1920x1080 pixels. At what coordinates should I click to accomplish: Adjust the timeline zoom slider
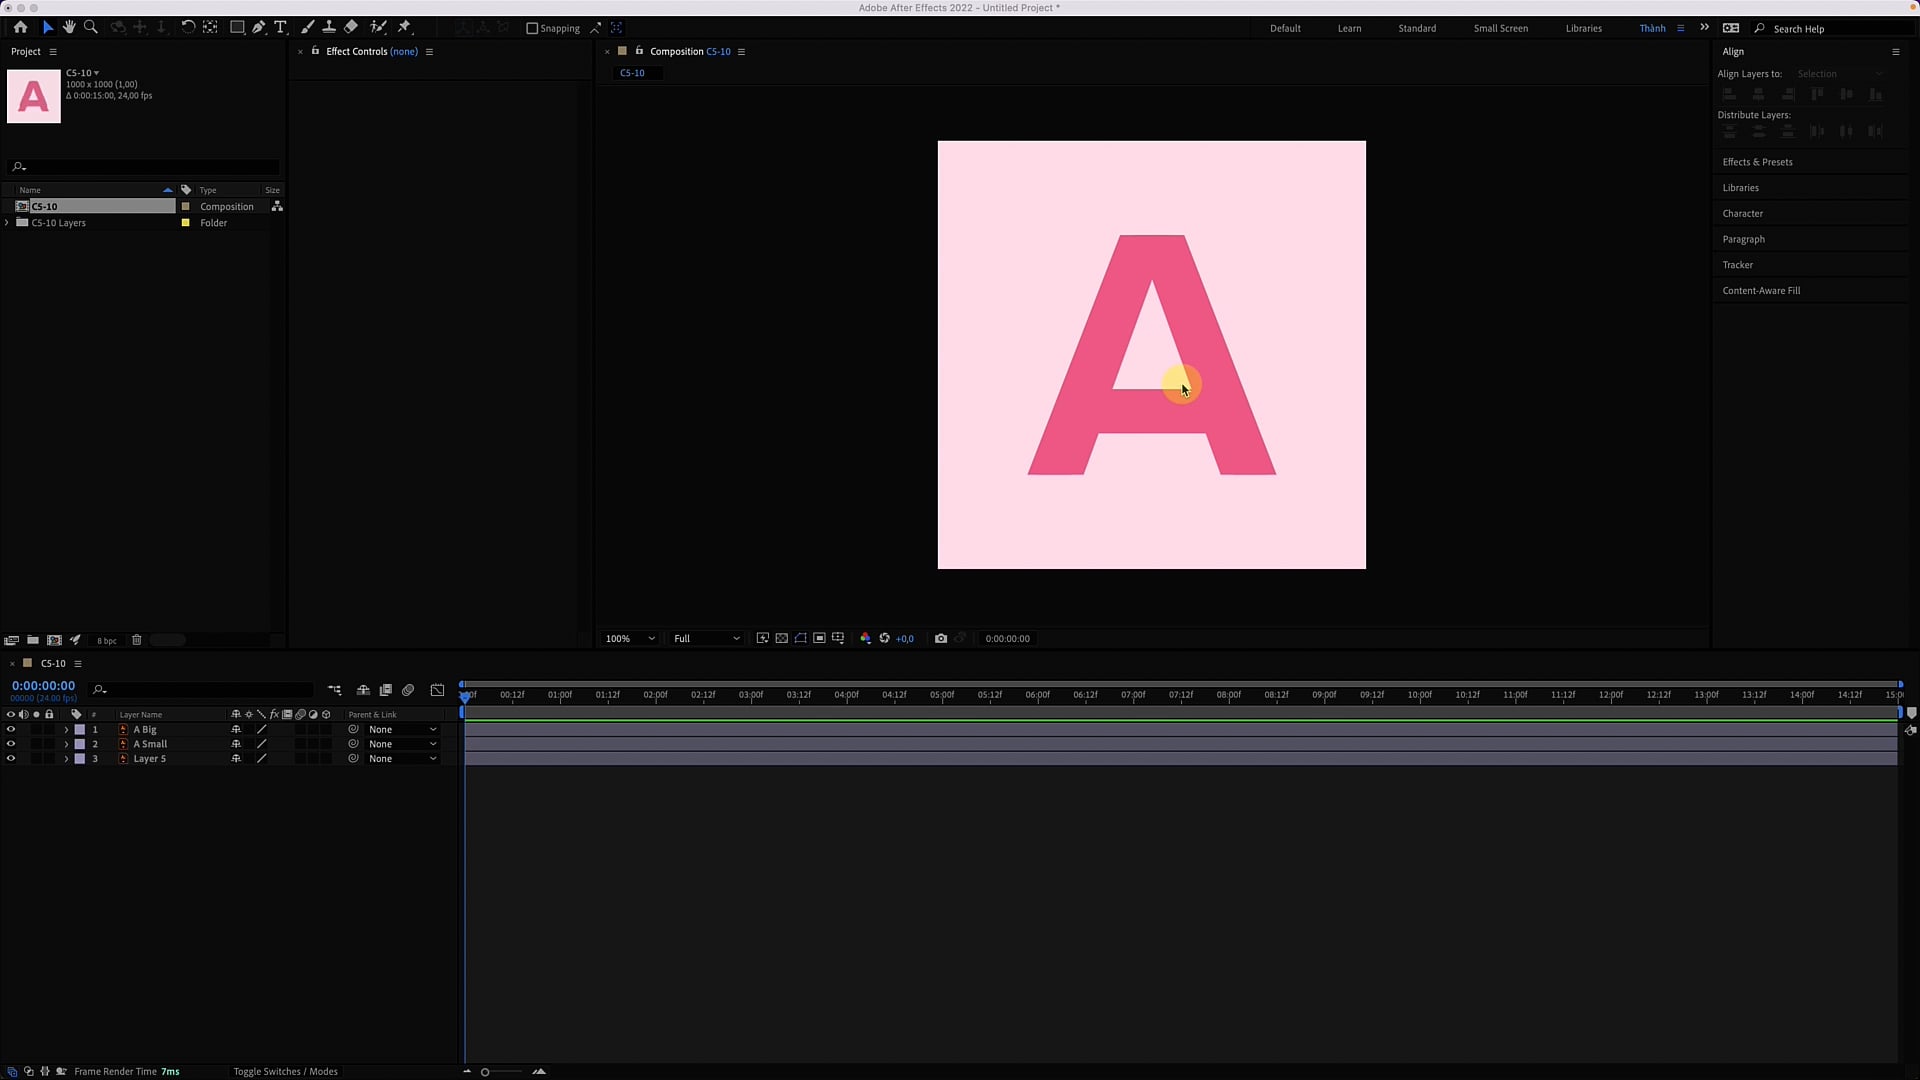click(485, 1072)
